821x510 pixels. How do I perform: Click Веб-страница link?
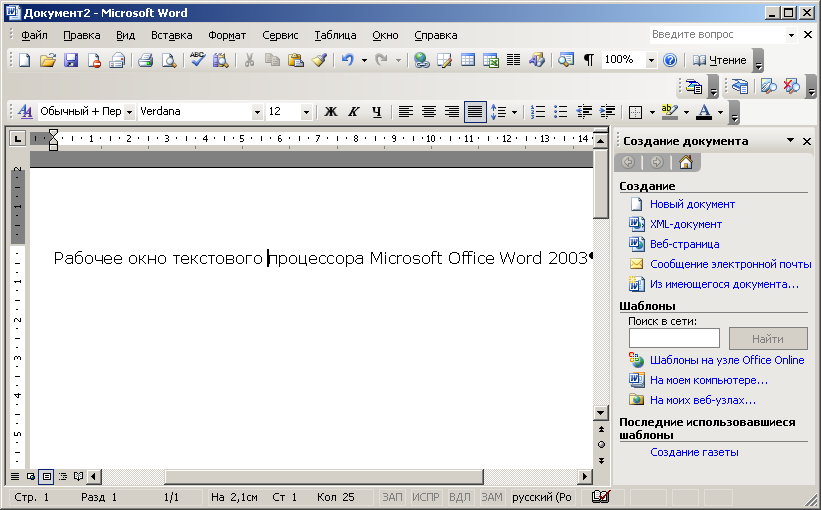click(684, 244)
